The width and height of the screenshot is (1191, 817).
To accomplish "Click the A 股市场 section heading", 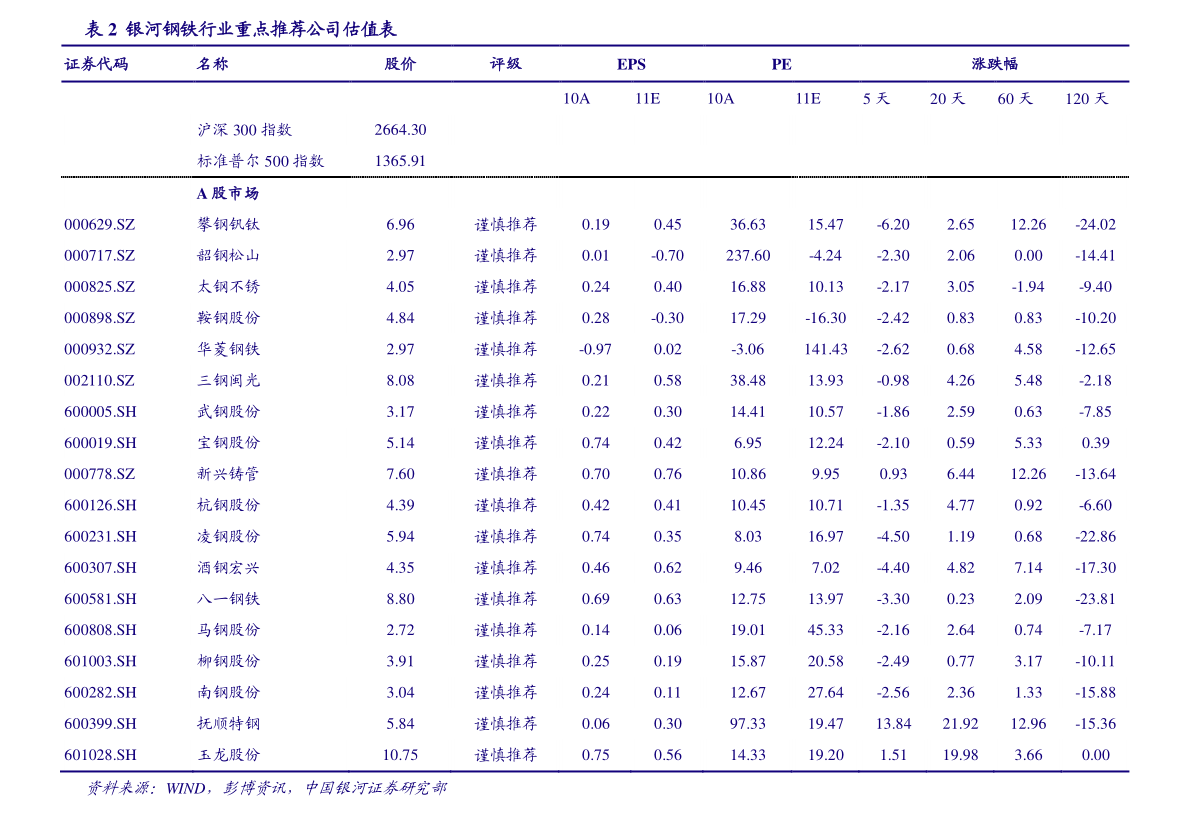I will coord(228,194).
